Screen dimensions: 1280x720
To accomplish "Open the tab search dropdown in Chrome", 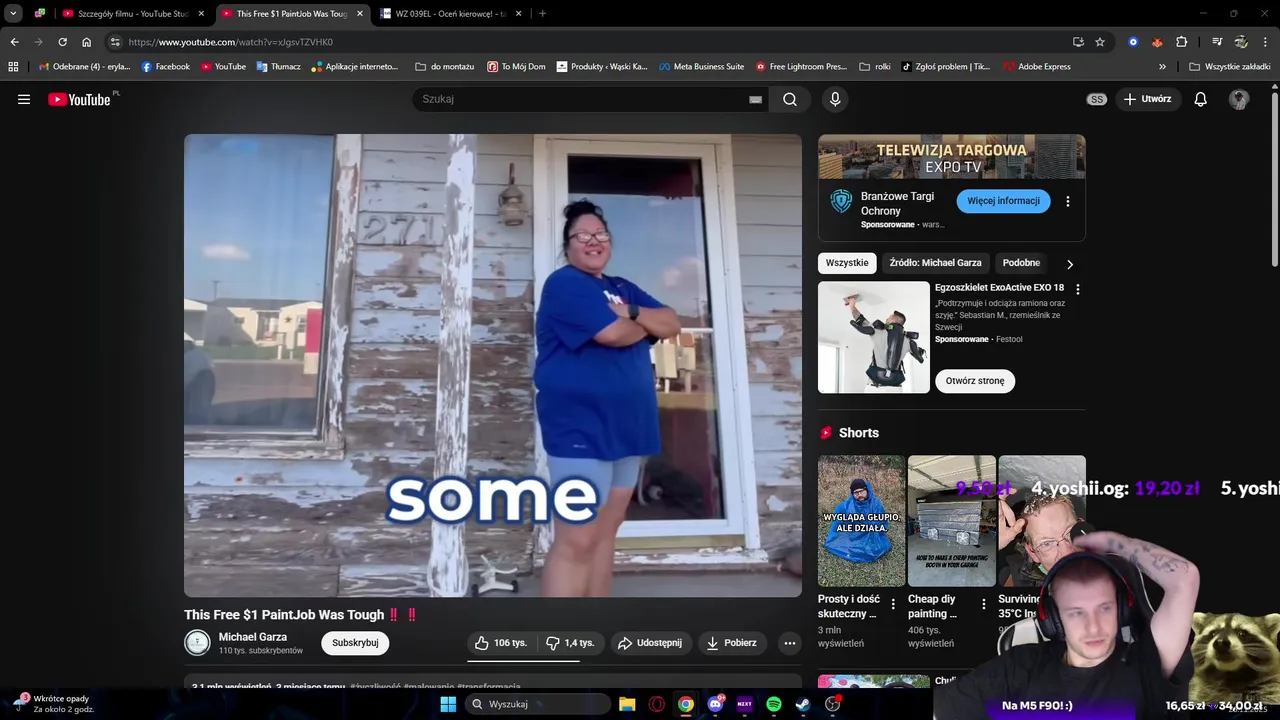I will pyautogui.click(x=13, y=13).
